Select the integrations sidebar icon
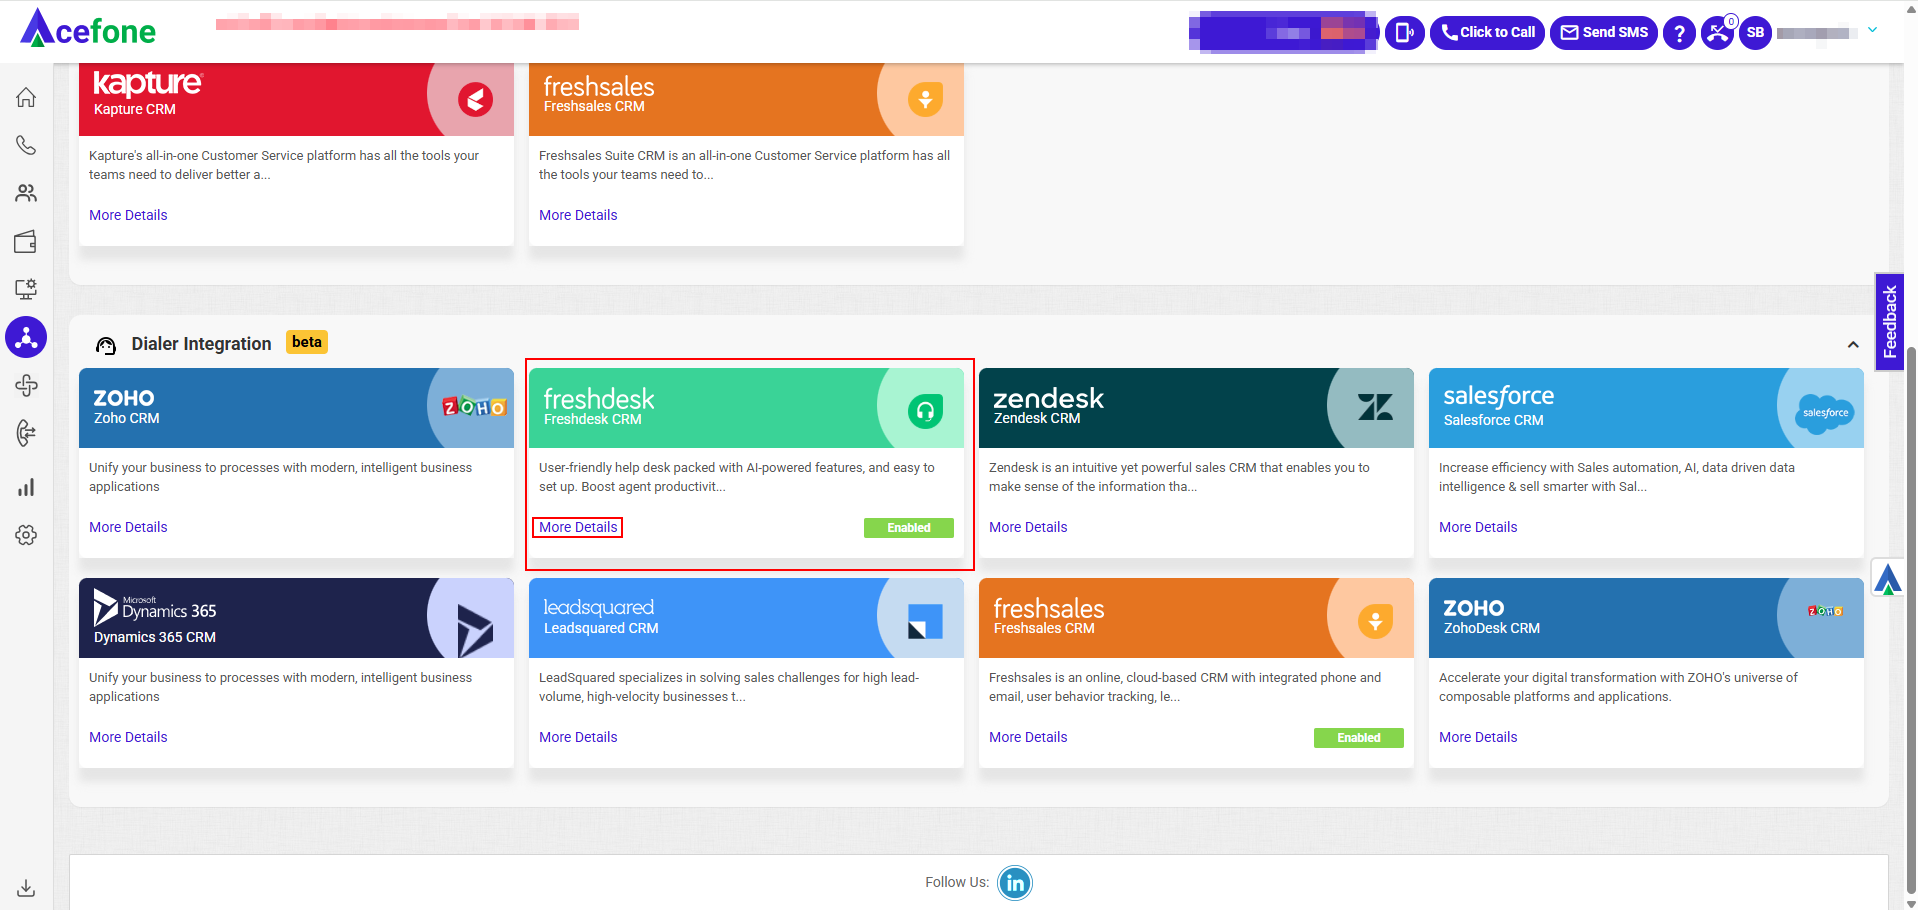The height and width of the screenshot is (910, 1918). click(26, 337)
